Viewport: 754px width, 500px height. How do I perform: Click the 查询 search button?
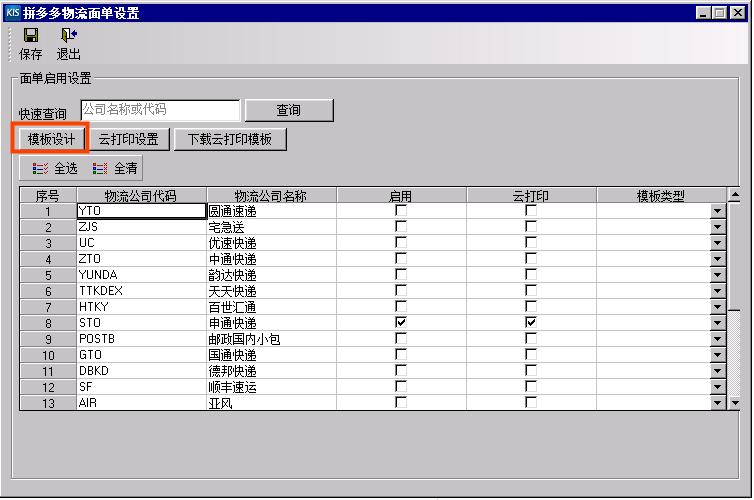289,111
